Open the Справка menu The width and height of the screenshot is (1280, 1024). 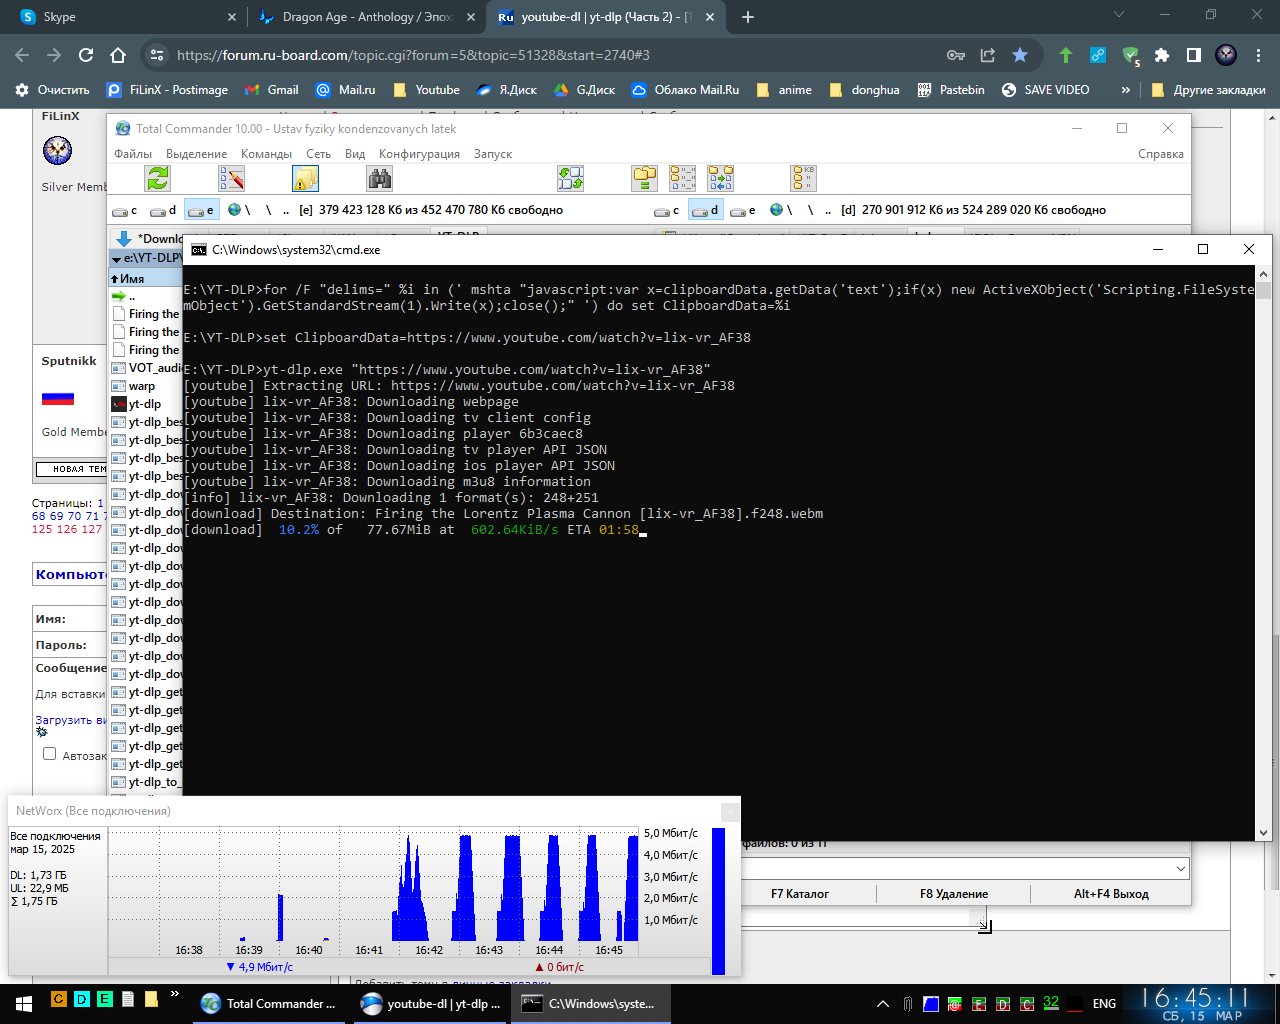click(1161, 154)
